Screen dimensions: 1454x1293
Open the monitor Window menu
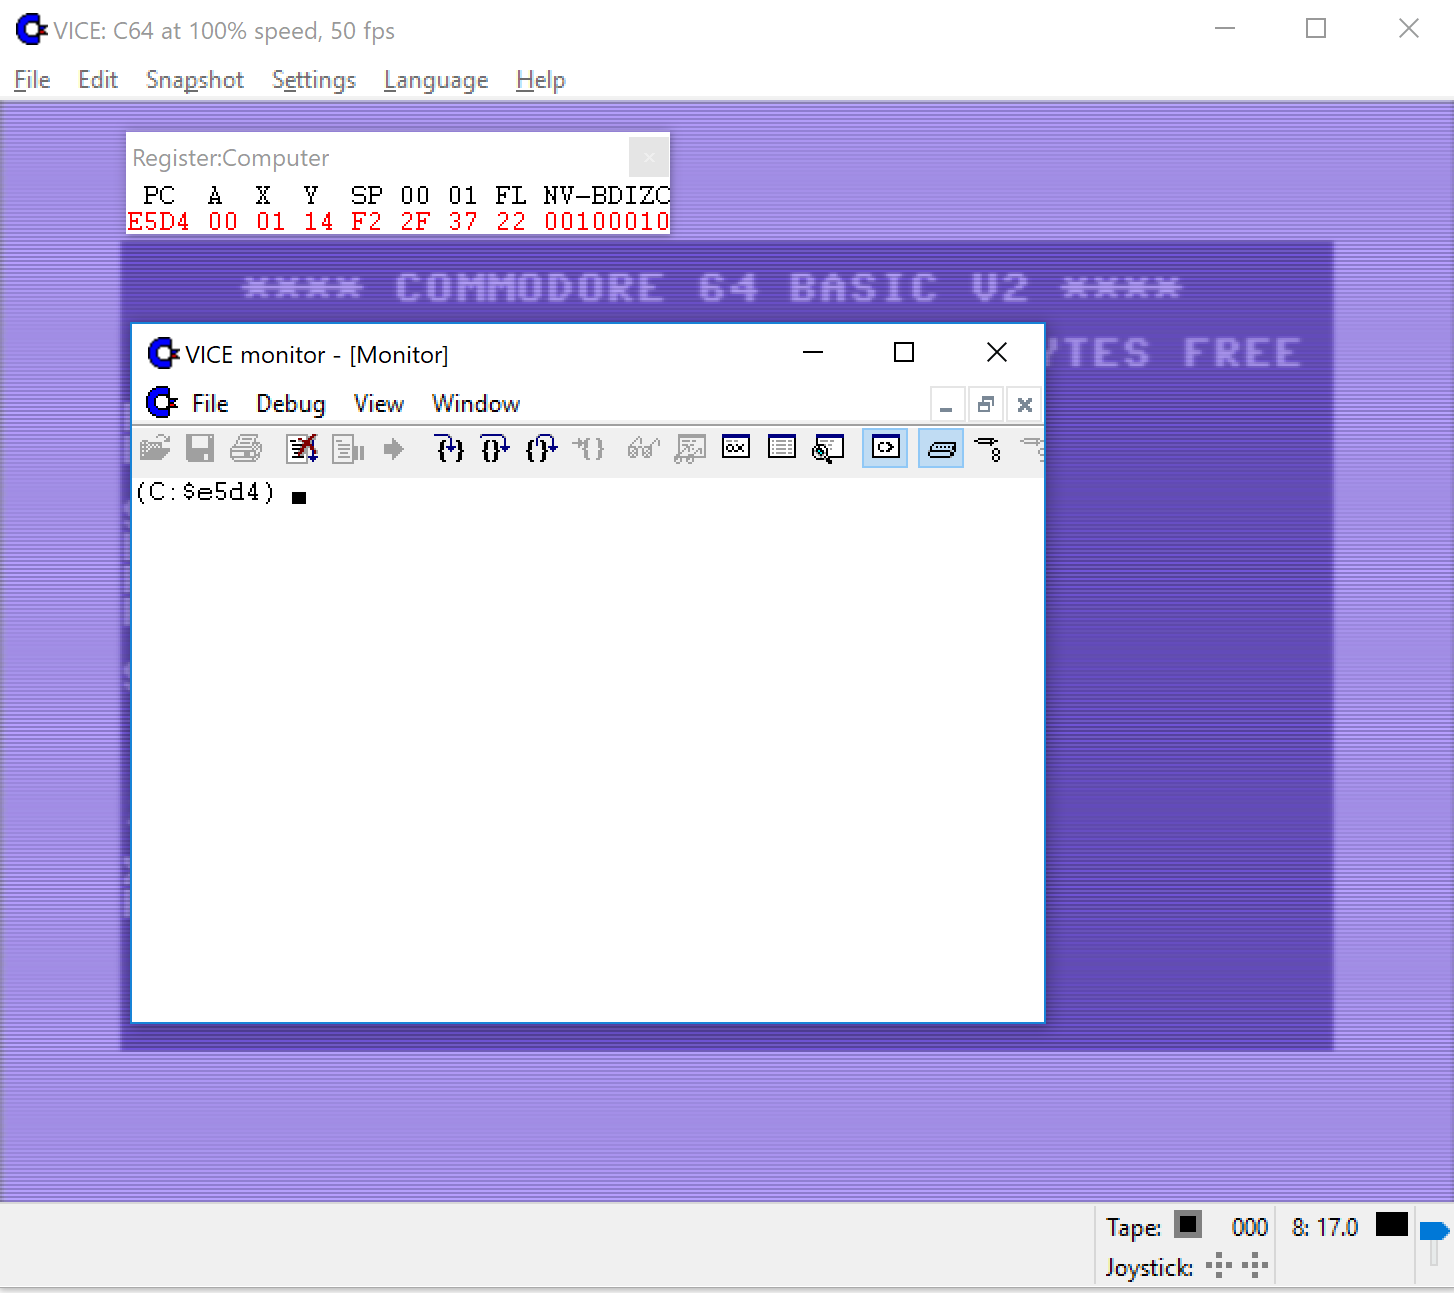475,404
